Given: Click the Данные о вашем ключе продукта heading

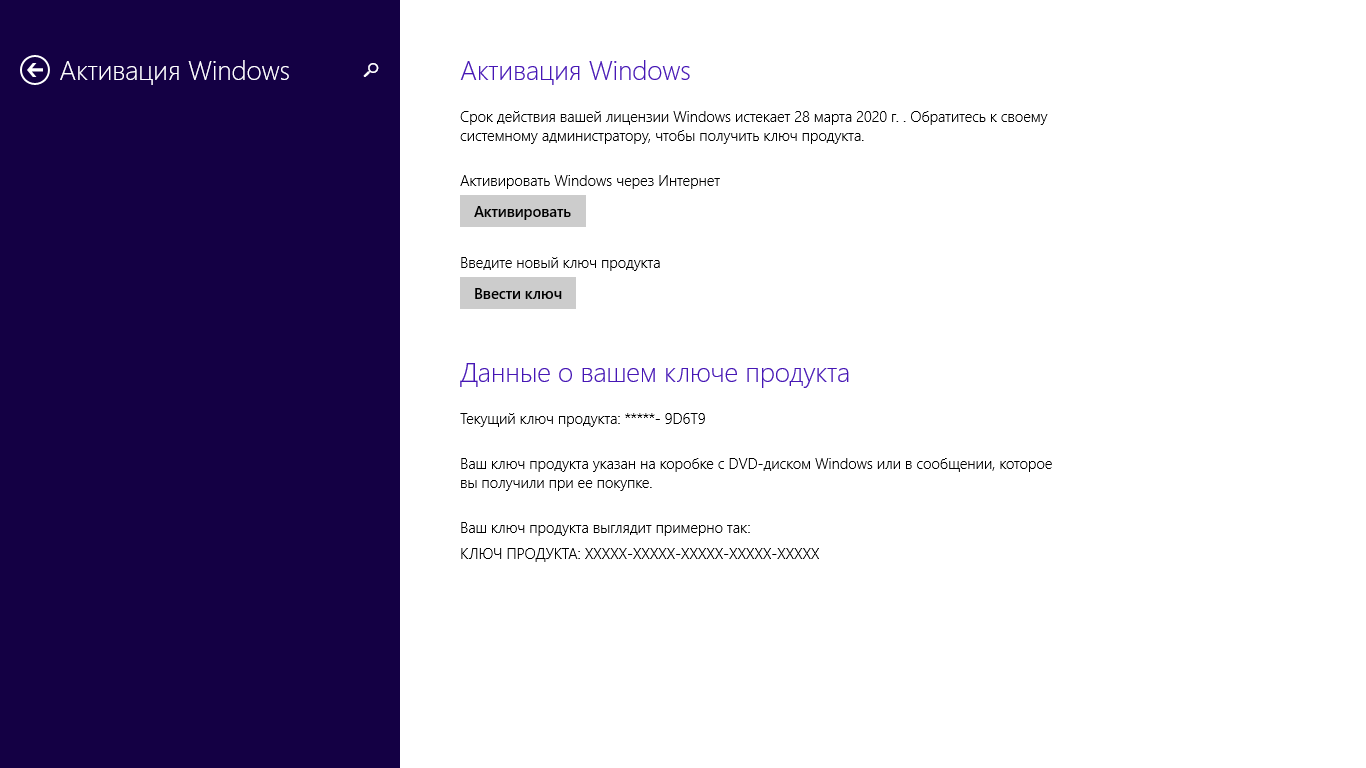Looking at the screenshot, I should [x=655, y=373].
